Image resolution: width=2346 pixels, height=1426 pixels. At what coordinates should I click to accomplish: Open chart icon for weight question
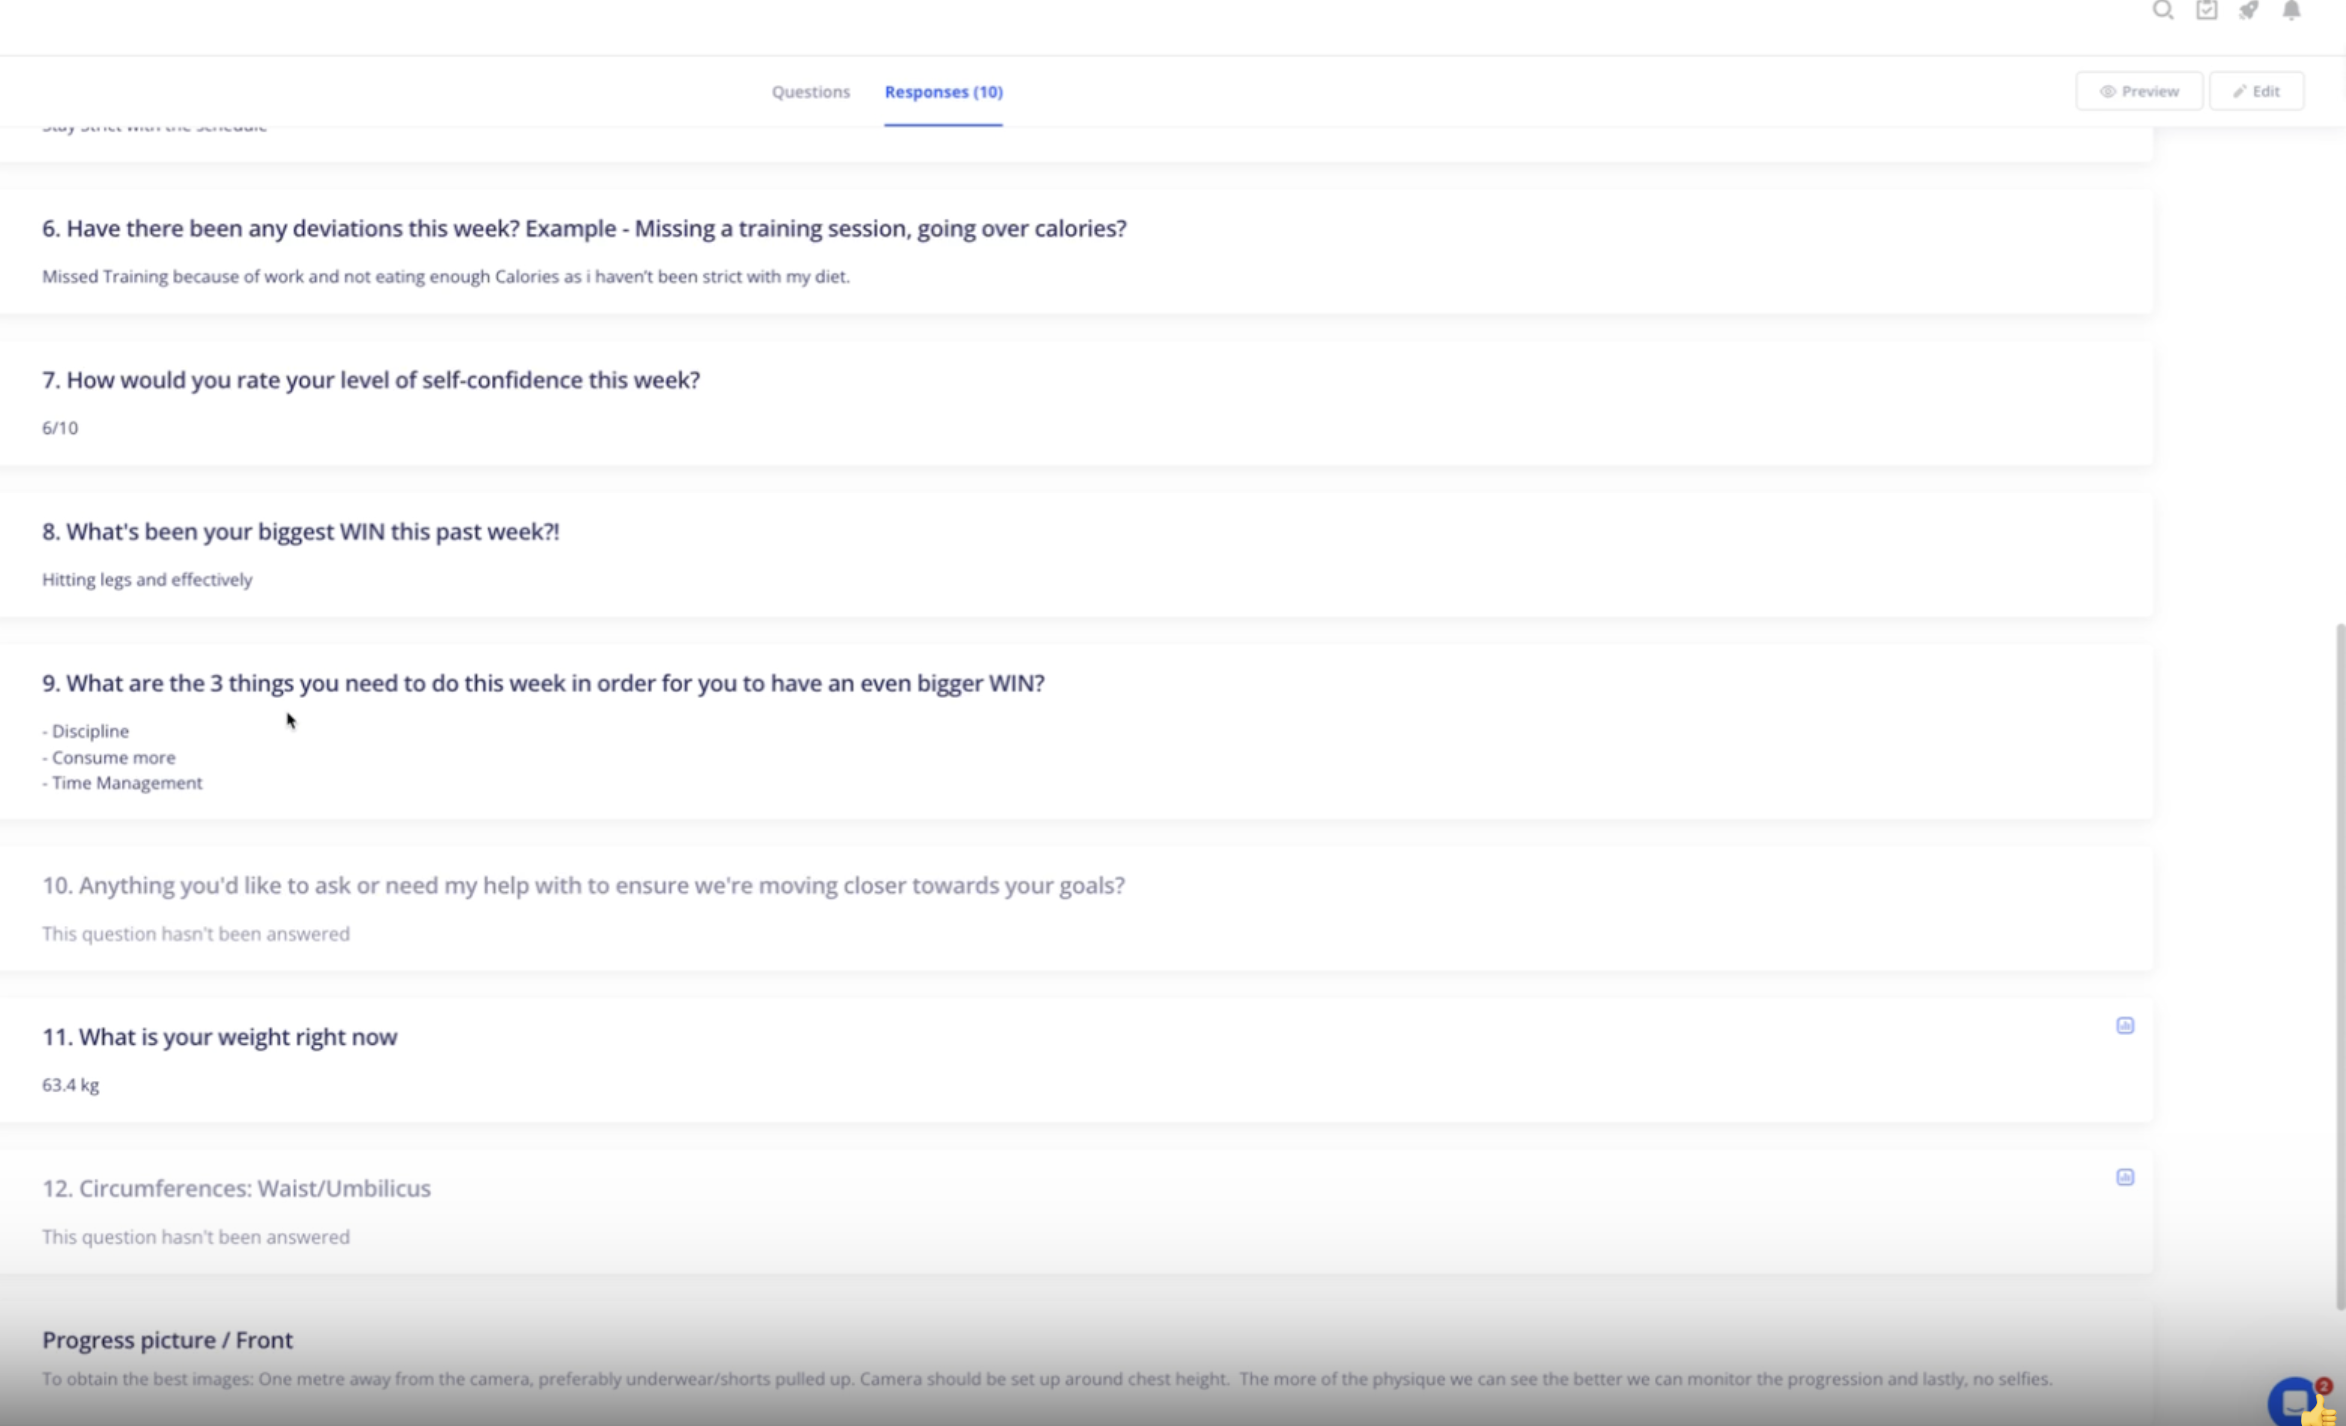coord(2125,1025)
